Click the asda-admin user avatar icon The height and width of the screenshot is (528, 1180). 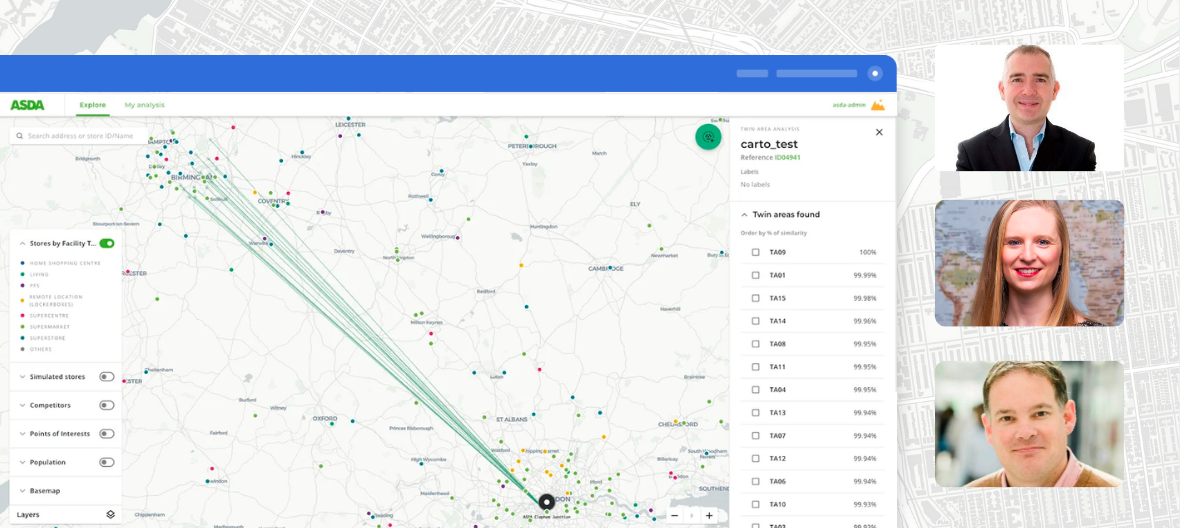tap(877, 105)
